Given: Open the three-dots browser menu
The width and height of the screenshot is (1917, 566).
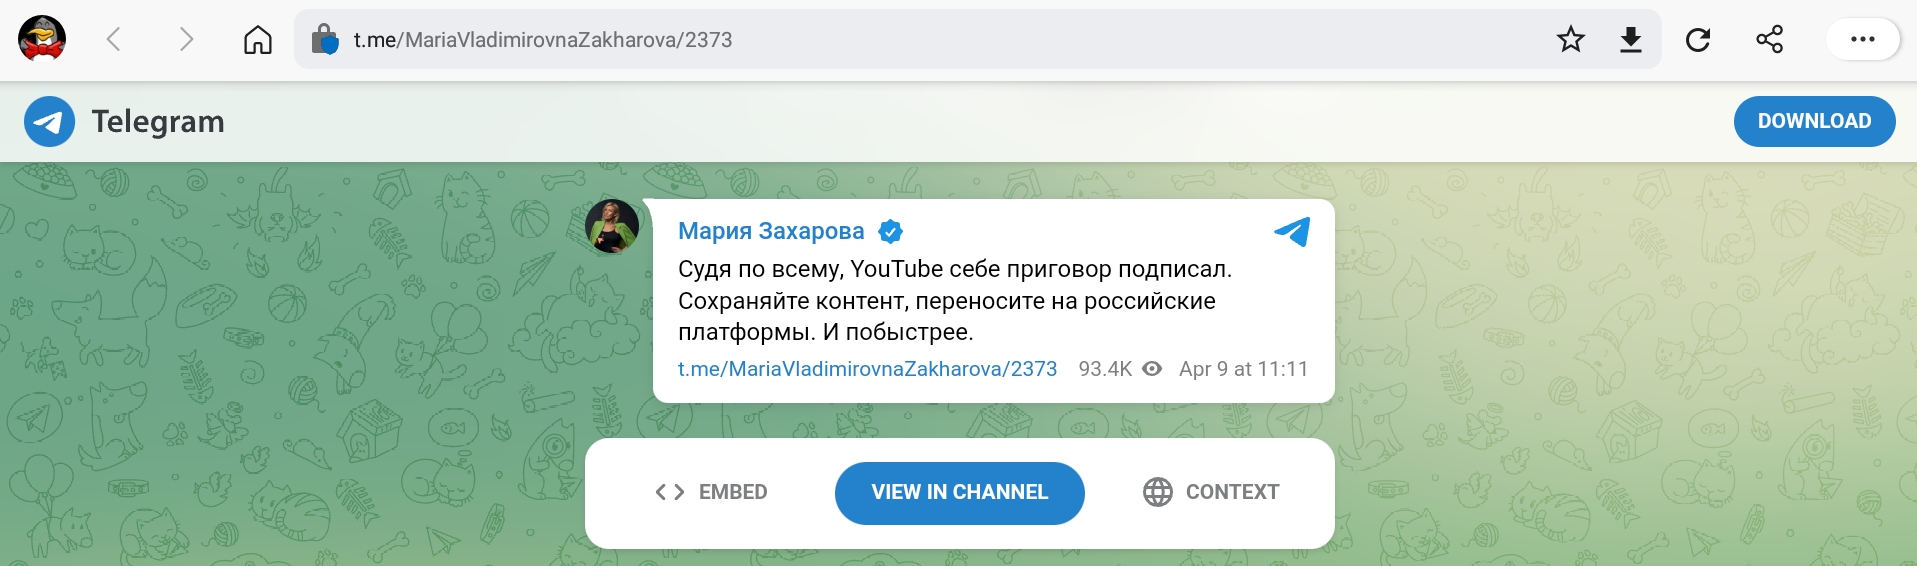Looking at the screenshot, I should point(1863,40).
